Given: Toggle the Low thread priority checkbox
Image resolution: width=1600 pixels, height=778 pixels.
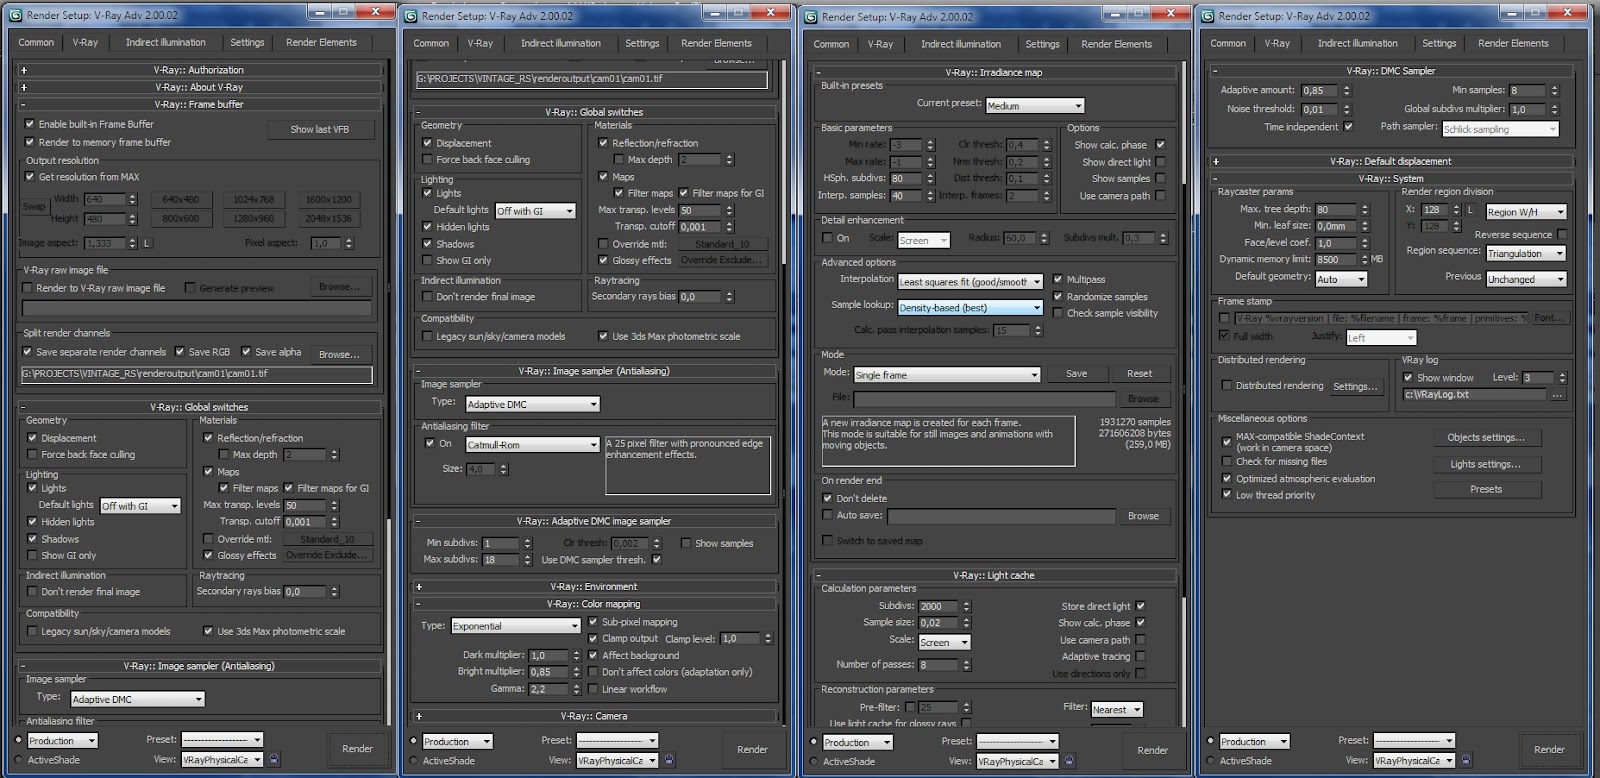Looking at the screenshot, I should point(1227,495).
